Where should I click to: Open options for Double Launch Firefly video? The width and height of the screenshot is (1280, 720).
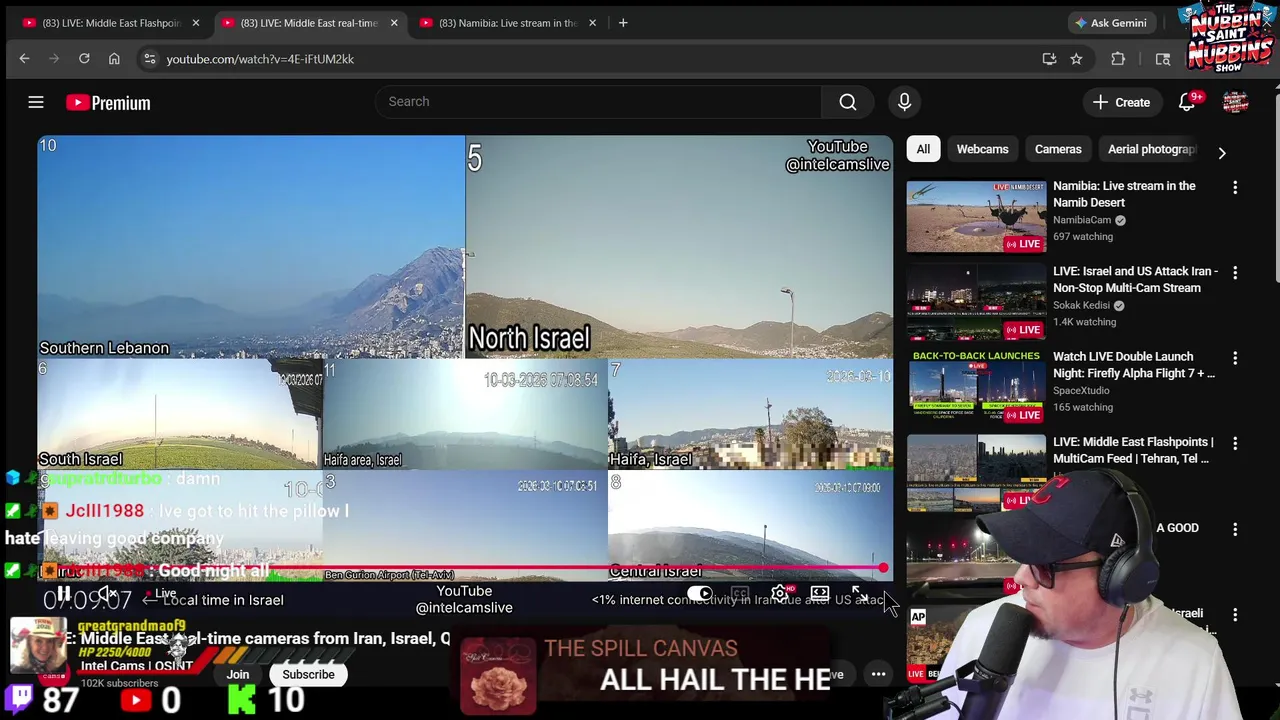coord(1235,358)
